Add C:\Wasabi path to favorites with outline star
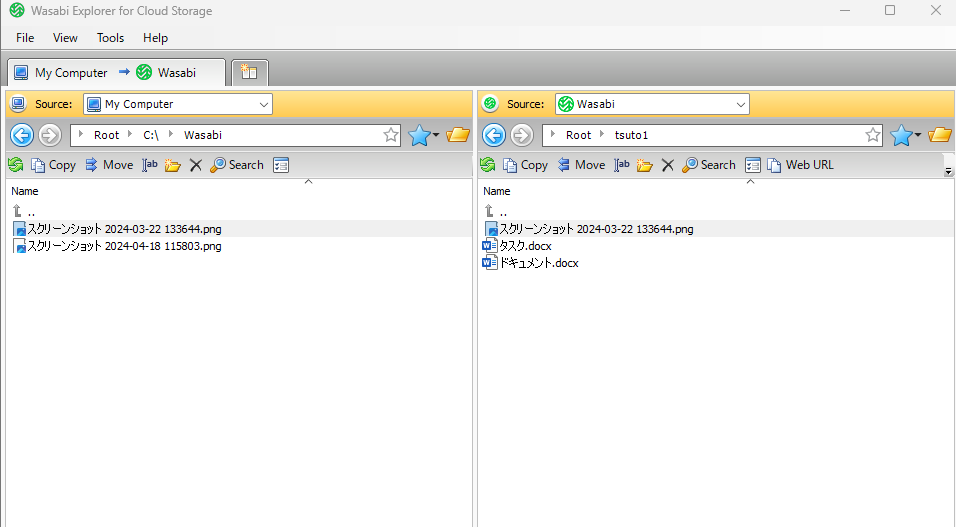The height and width of the screenshot is (527, 956). pyautogui.click(x=391, y=135)
